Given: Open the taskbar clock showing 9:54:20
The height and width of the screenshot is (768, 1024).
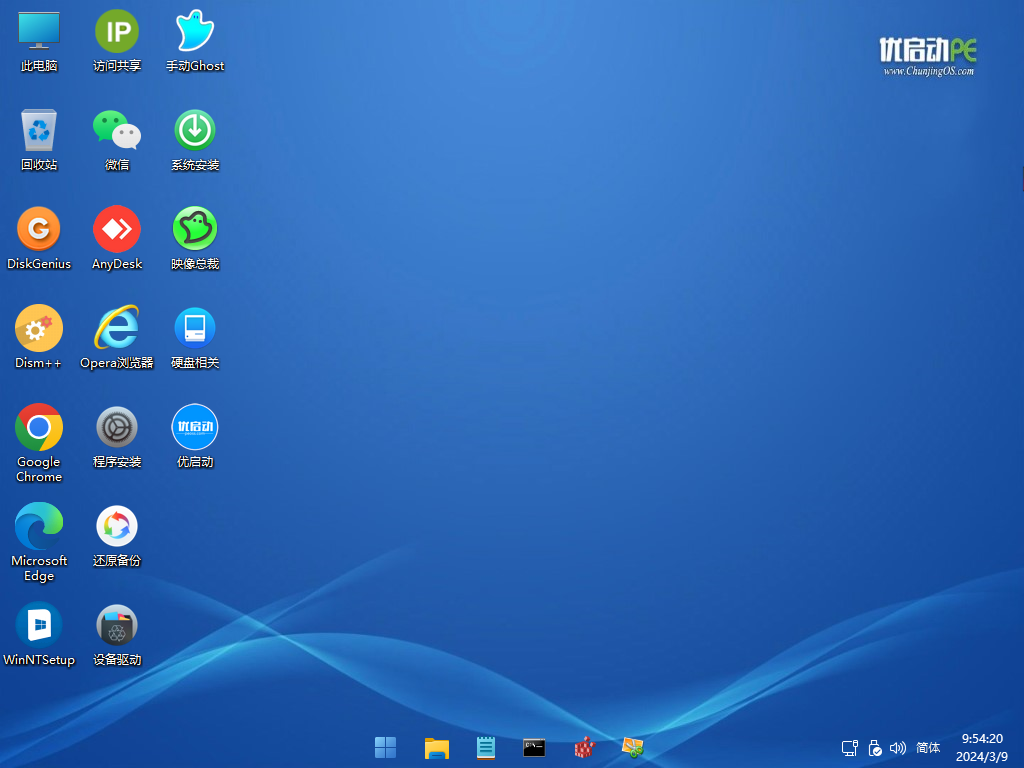Looking at the screenshot, I should click(982, 748).
